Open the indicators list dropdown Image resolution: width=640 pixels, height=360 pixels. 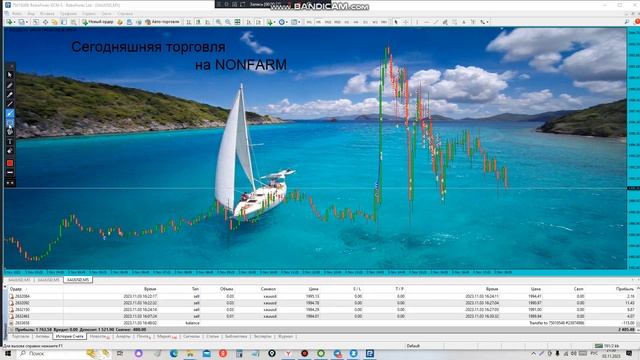click(270, 22)
